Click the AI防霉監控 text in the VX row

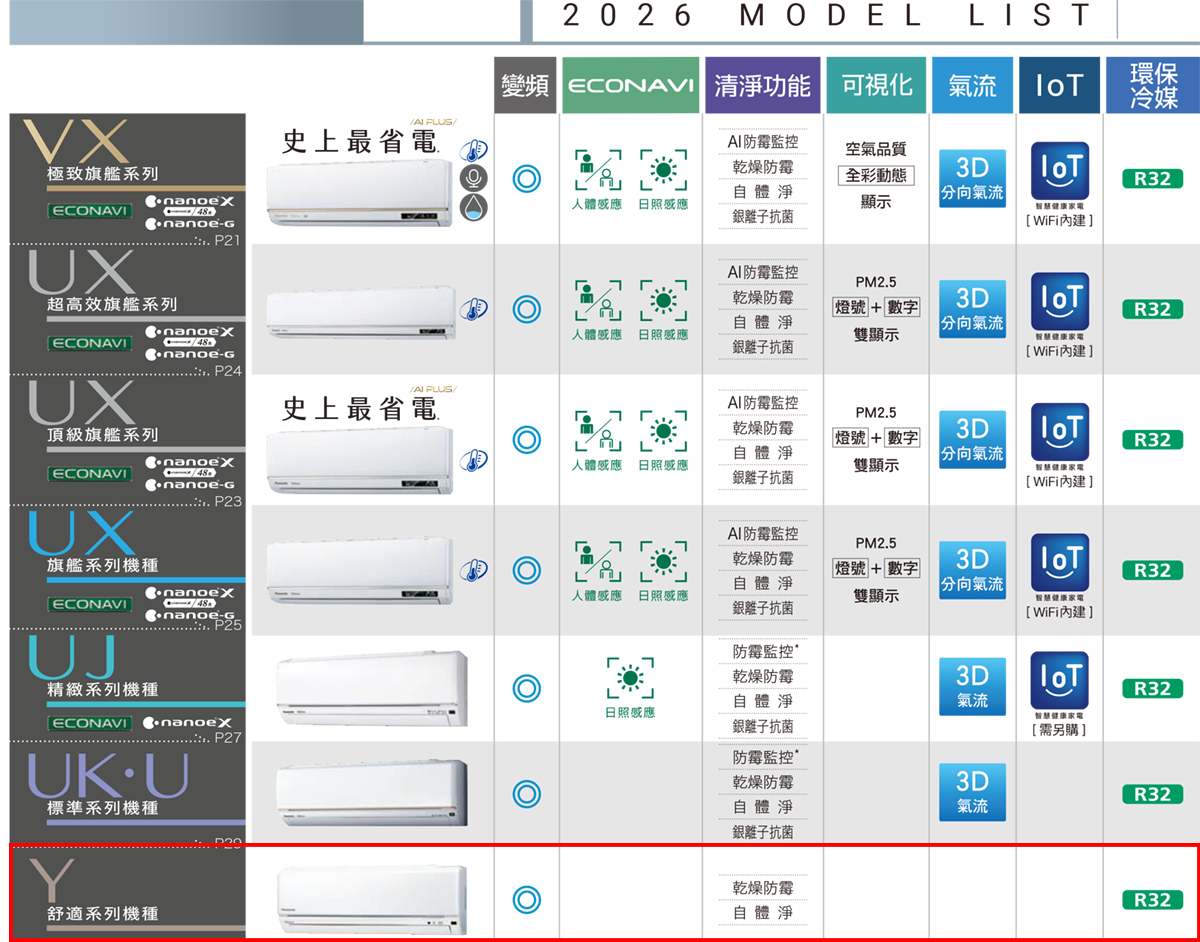(762, 142)
